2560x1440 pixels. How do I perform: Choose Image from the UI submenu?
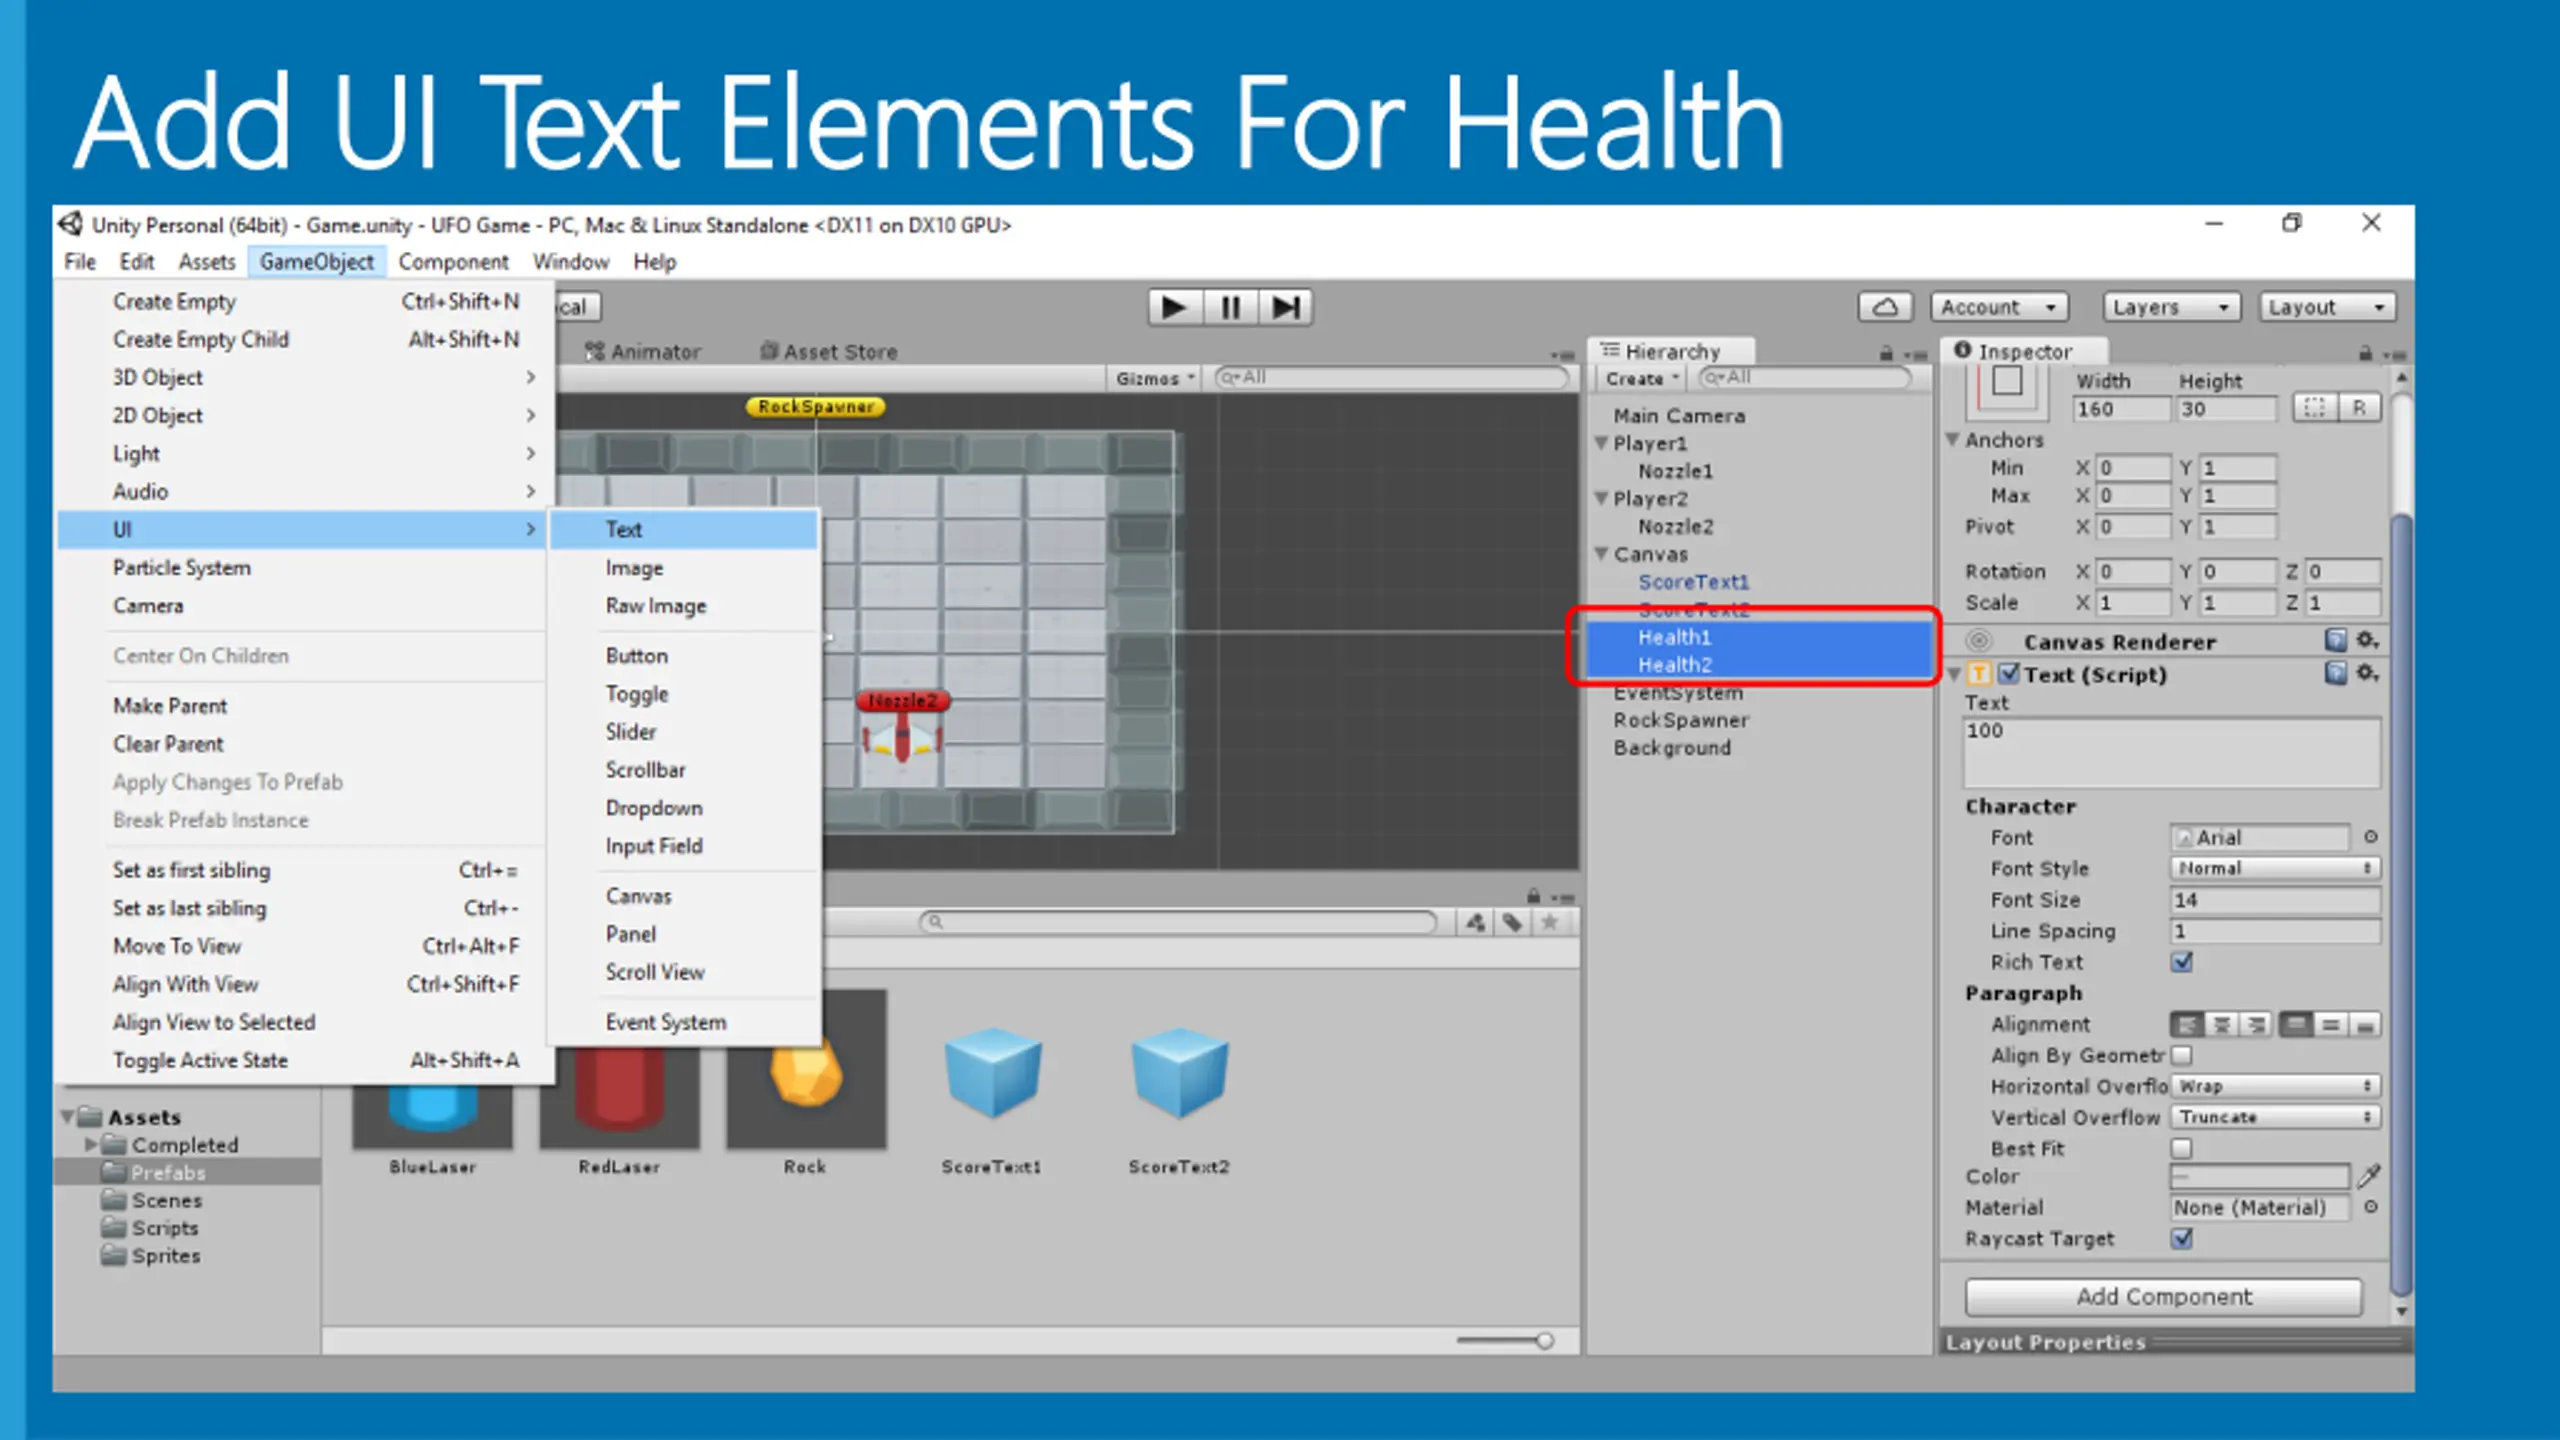pyautogui.click(x=684, y=567)
